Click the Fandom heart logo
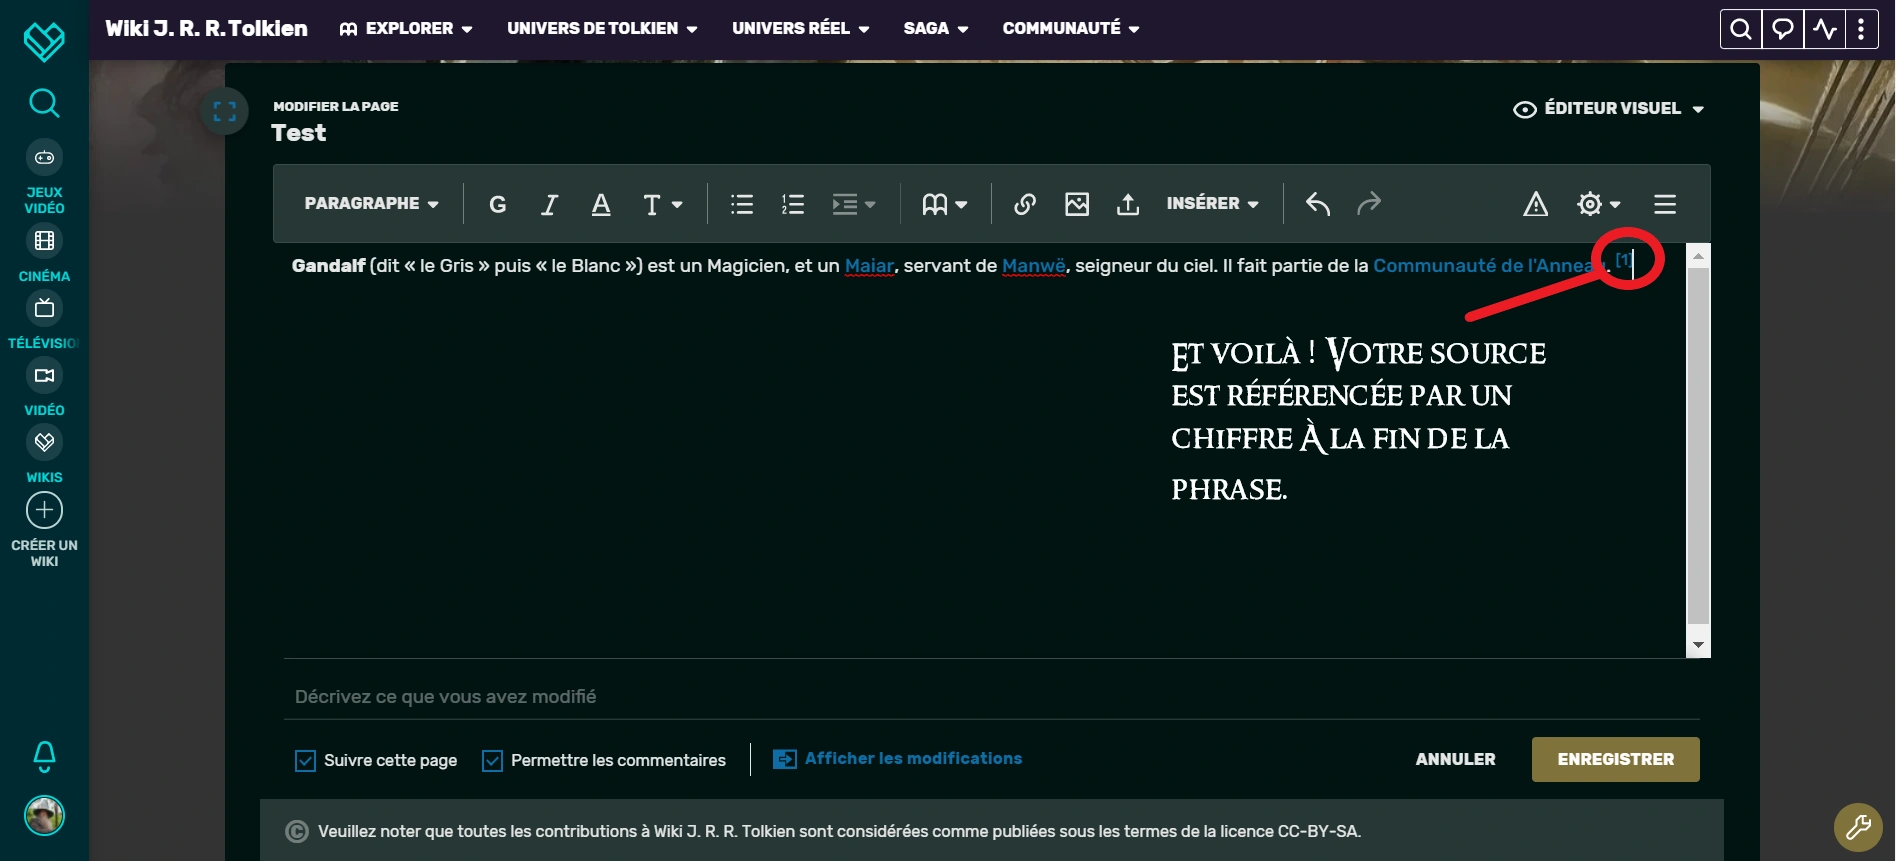Viewport: 1896px width, 861px height. [x=44, y=42]
